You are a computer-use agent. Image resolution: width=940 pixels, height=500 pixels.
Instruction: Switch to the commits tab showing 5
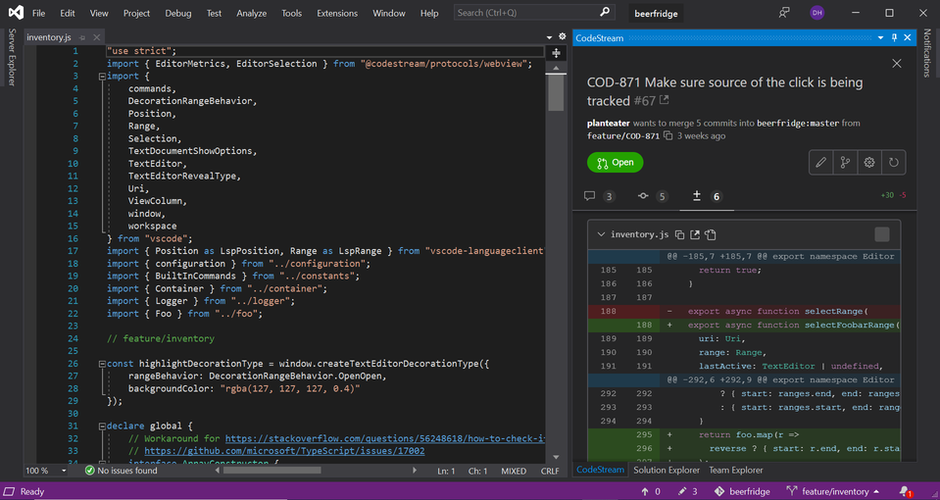[653, 196]
